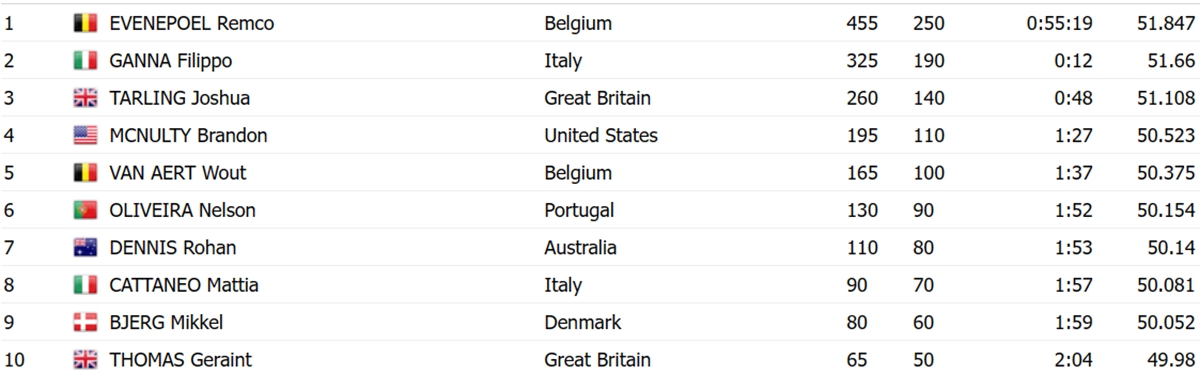Open rider profile VAN AERT Wout
Image resolution: width=1200 pixels, height=374 pixels.
pos(177,173)
